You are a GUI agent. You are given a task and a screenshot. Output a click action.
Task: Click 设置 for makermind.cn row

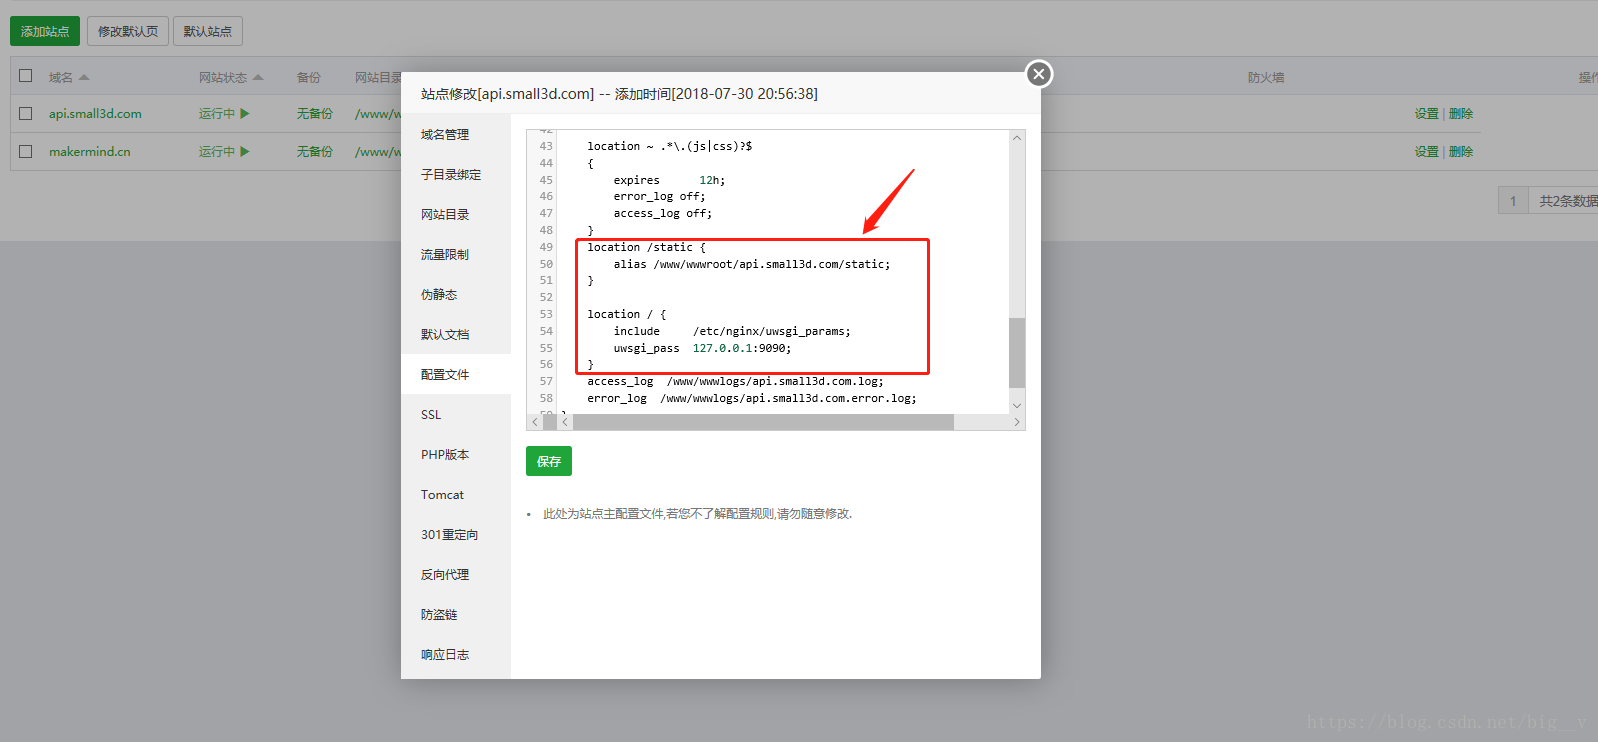tap(1426, 152)
